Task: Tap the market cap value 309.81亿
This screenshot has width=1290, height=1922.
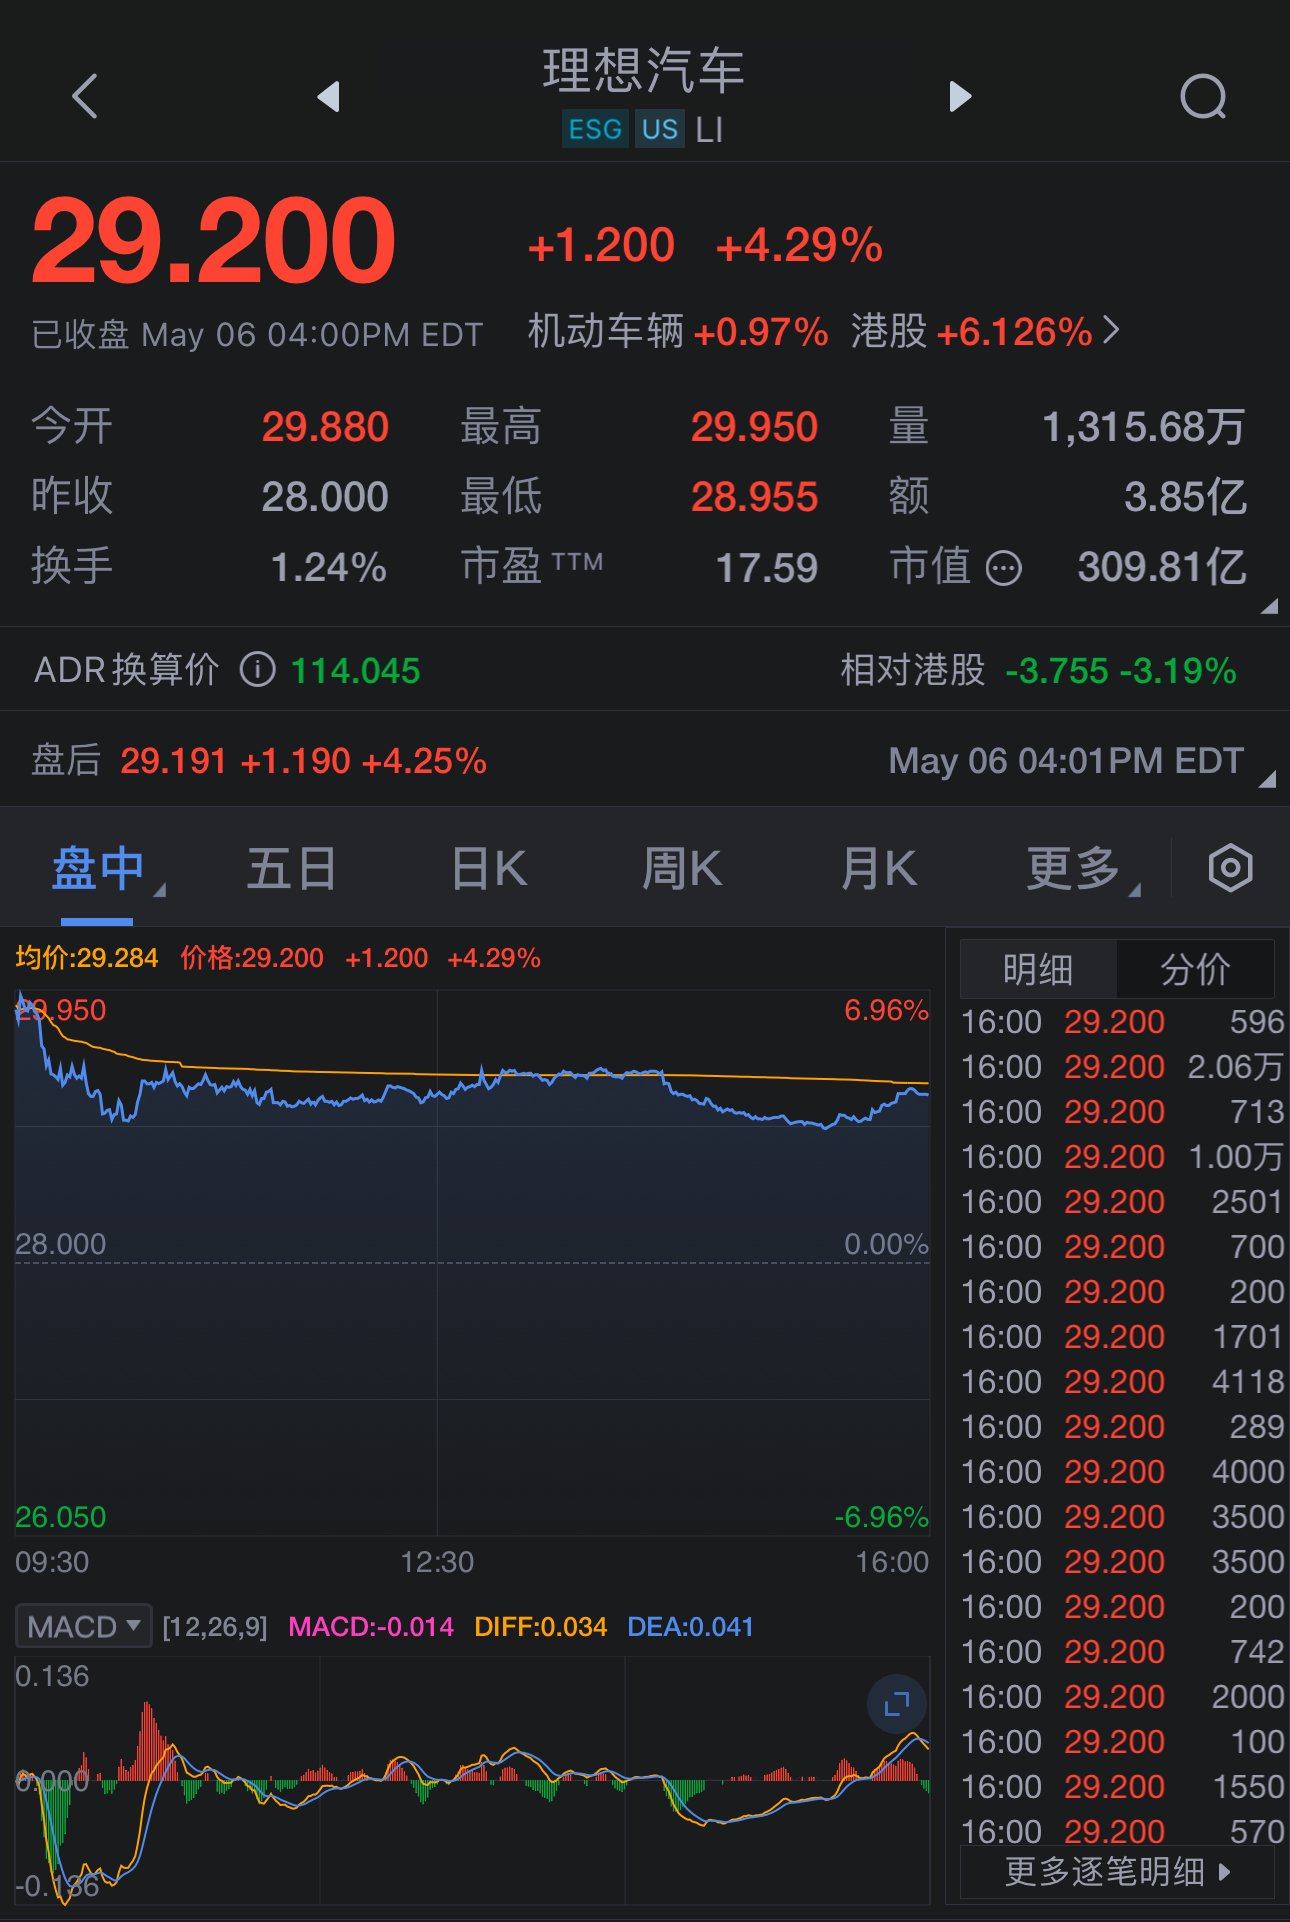Action: 1162,567
